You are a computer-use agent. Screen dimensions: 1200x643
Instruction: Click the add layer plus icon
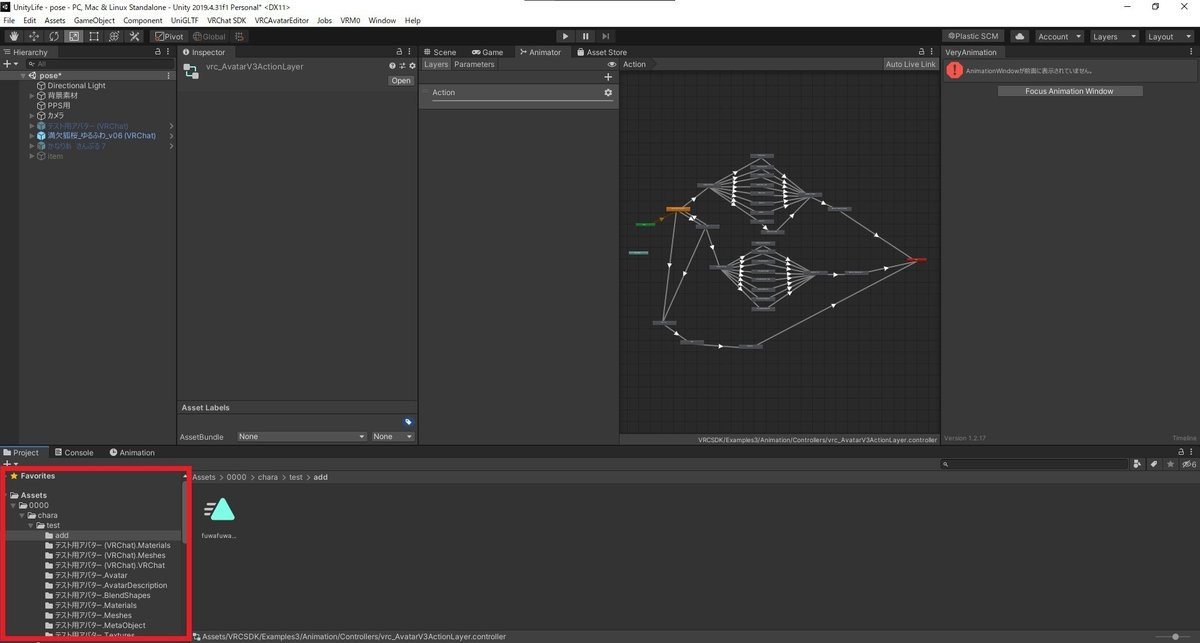(608, 77)
